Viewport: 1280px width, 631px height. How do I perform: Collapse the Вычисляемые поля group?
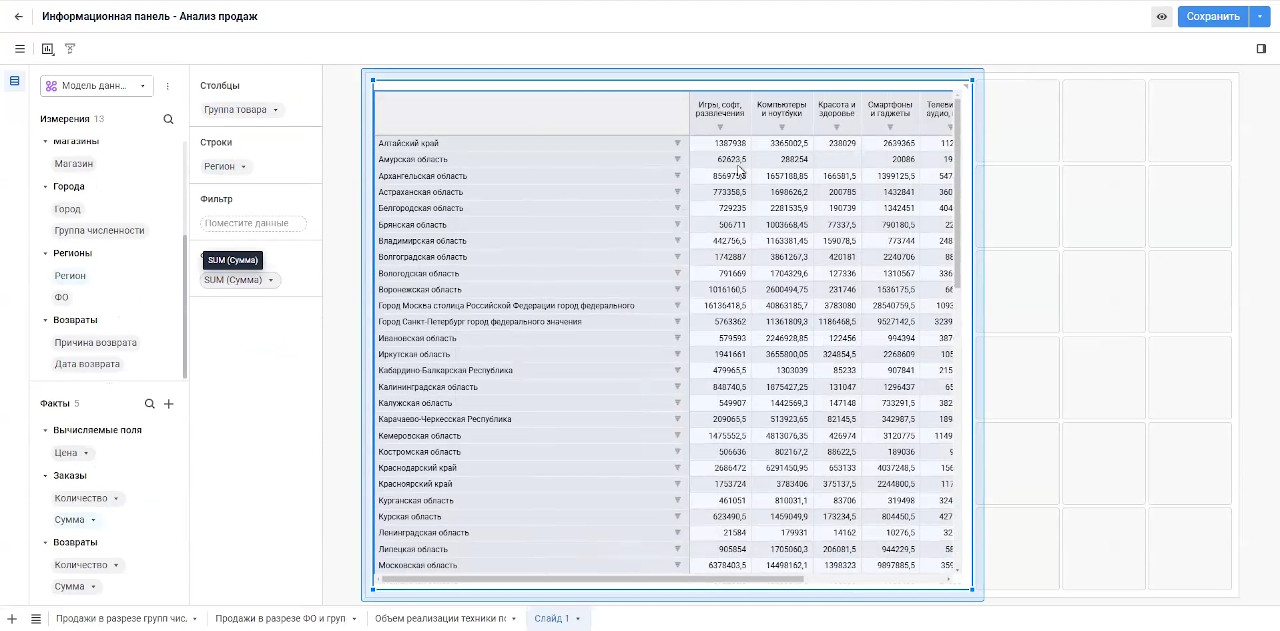[45, 430]
